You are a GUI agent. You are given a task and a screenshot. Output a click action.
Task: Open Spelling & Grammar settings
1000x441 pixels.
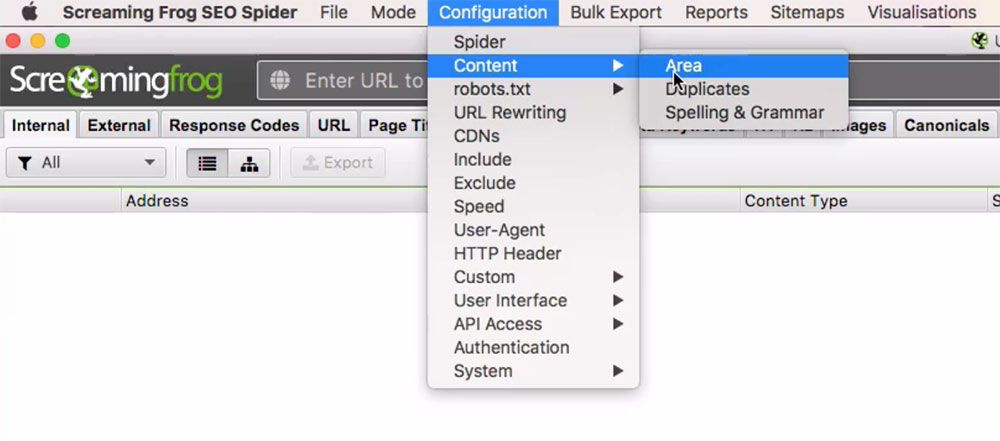click(744, 113)
